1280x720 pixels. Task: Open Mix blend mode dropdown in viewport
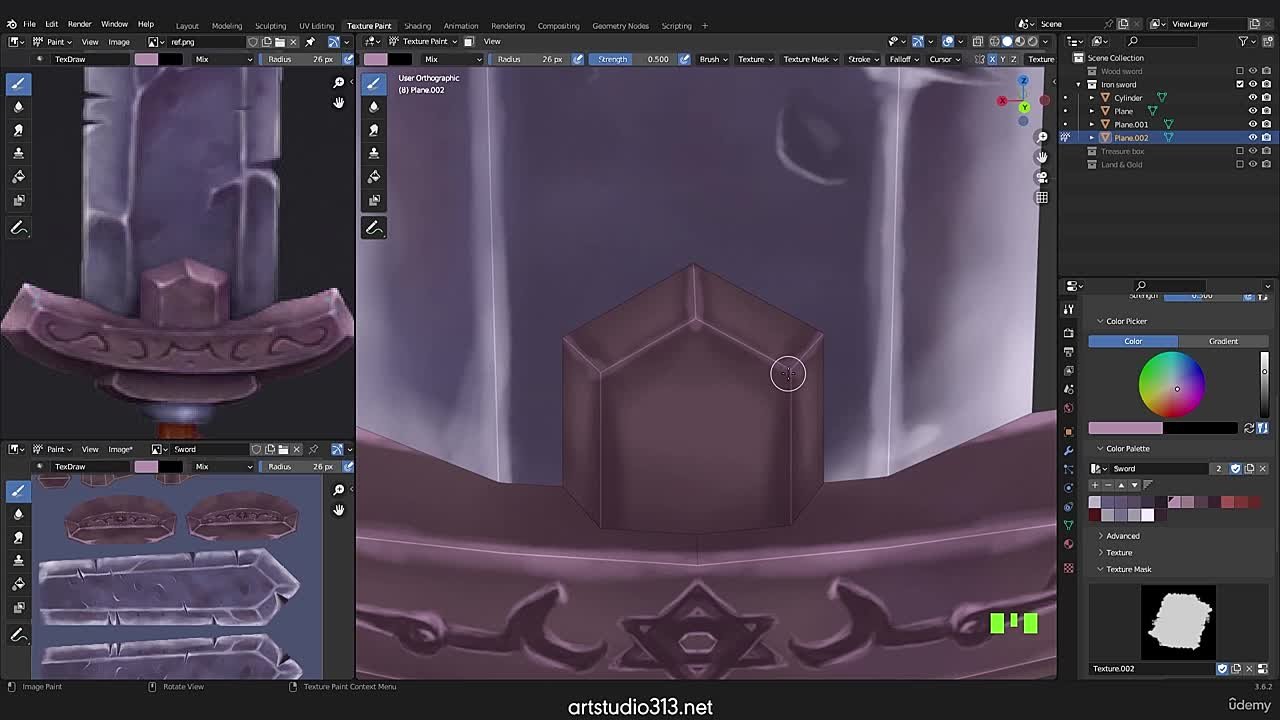pos(452,59)
